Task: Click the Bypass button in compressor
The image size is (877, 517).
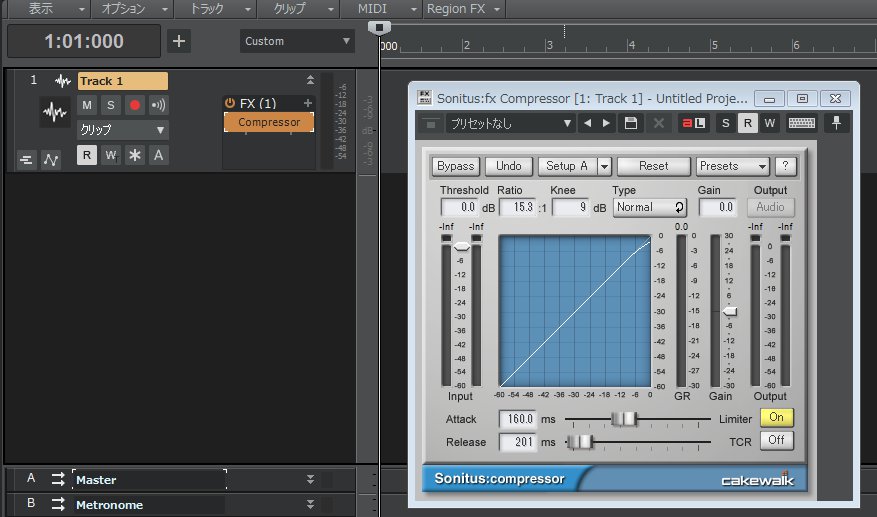Action: click(456, 166)
